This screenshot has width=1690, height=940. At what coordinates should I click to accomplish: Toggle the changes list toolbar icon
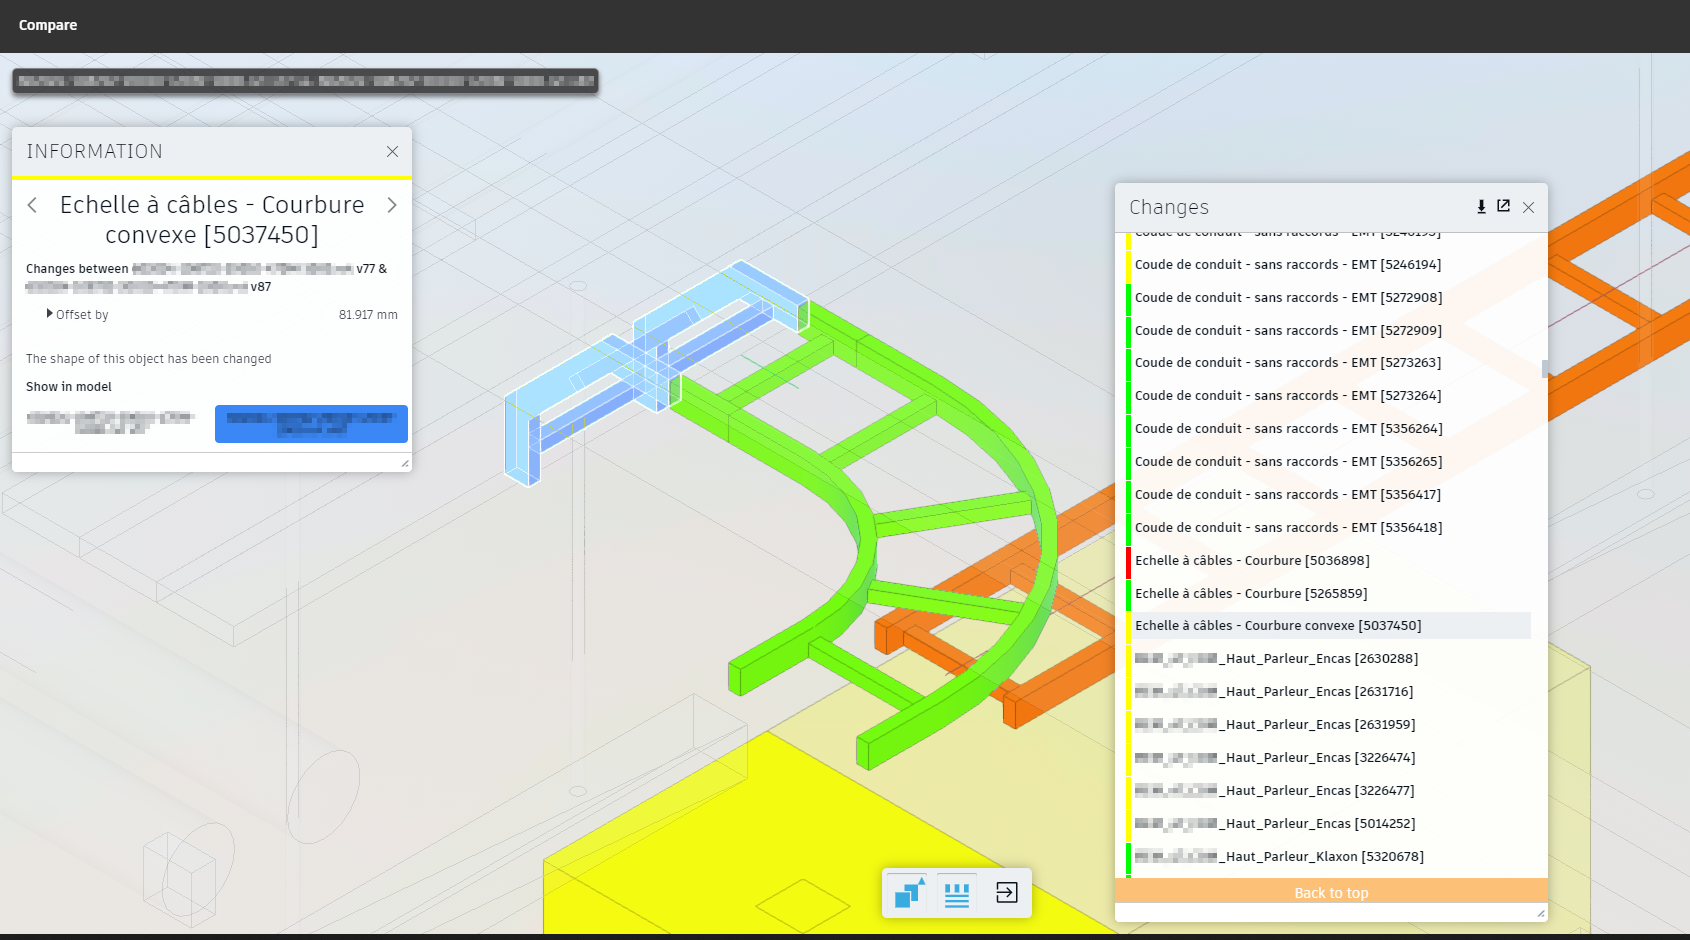coord(957,893)
